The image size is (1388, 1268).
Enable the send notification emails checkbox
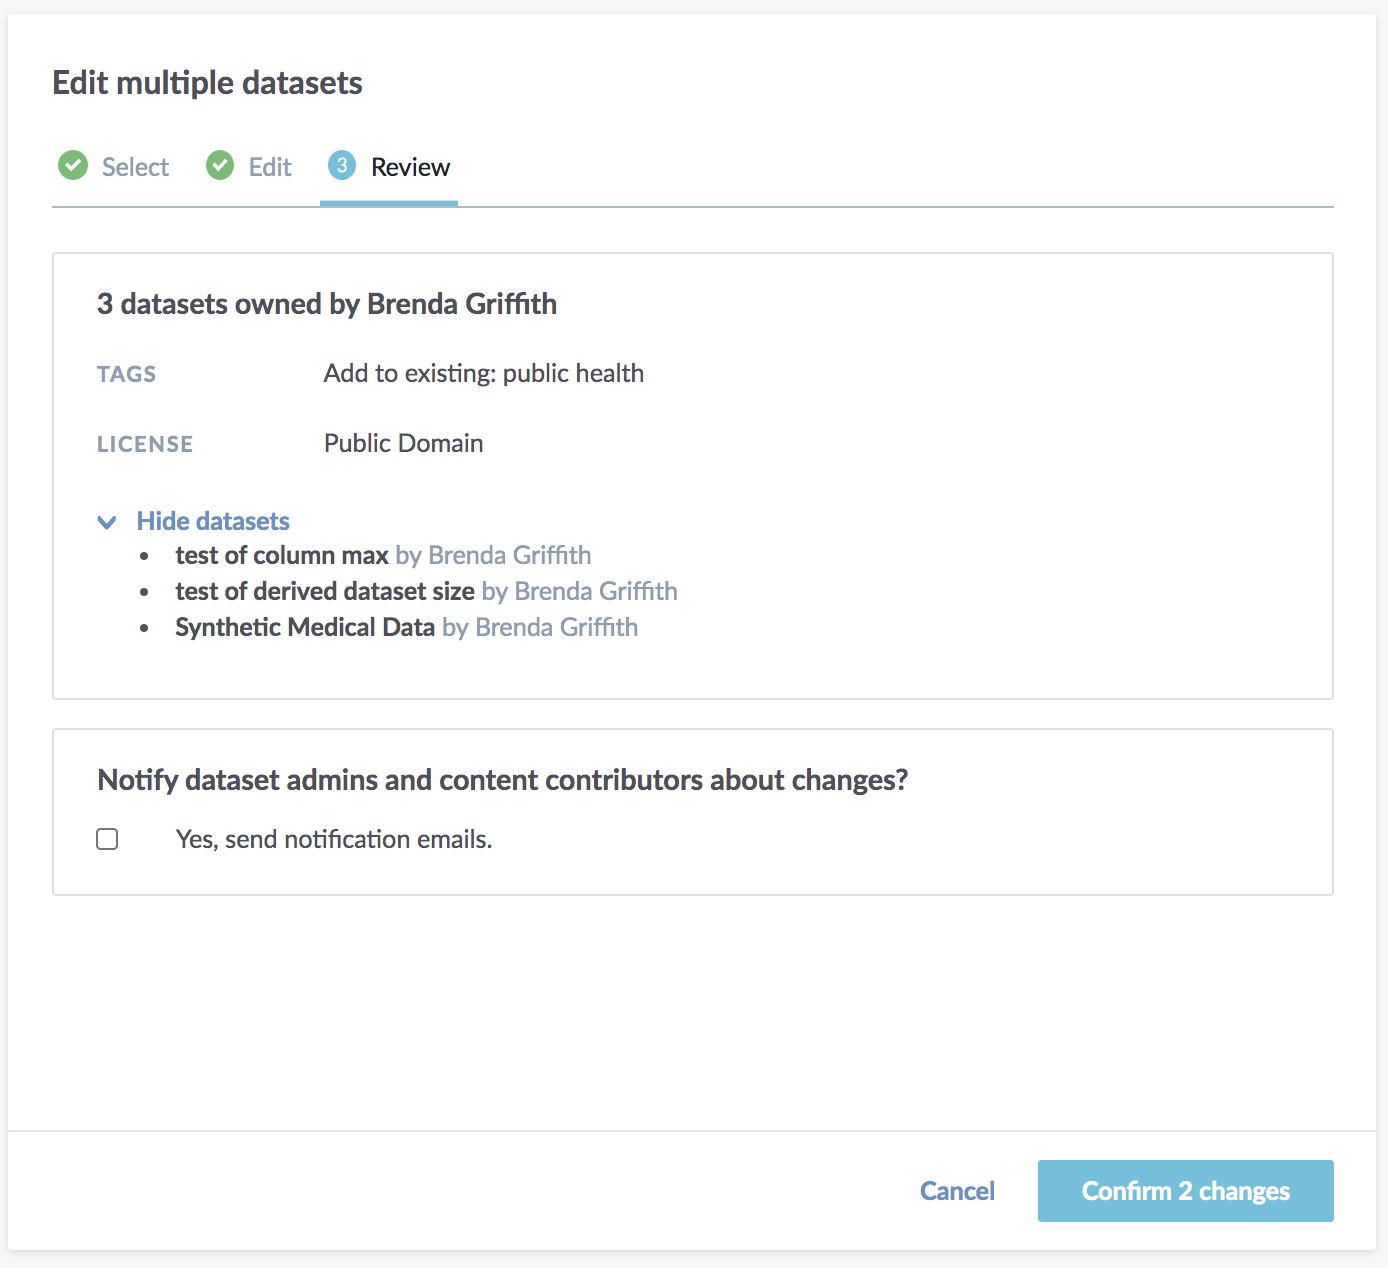pos(107,839)
